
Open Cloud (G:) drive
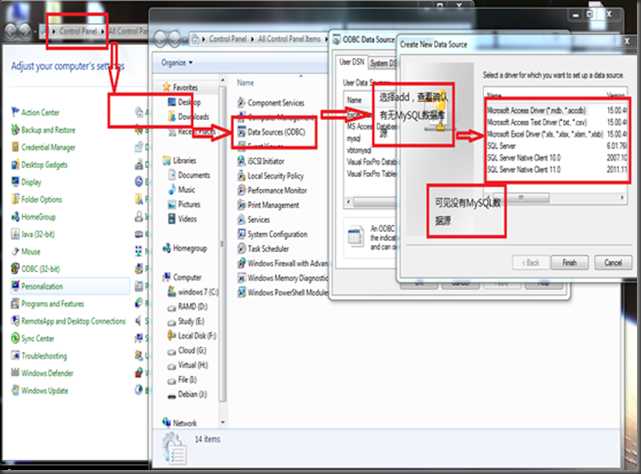click(187, 350)
